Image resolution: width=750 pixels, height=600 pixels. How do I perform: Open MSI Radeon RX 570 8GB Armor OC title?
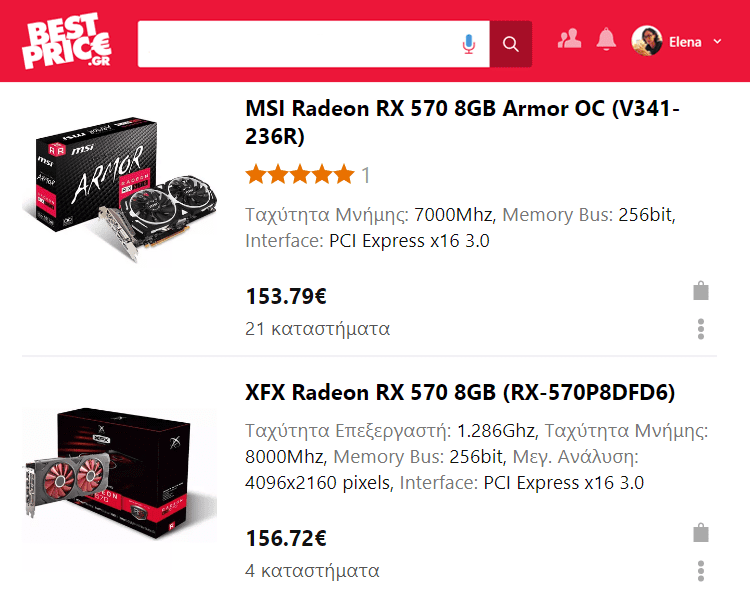coord(462,122)
